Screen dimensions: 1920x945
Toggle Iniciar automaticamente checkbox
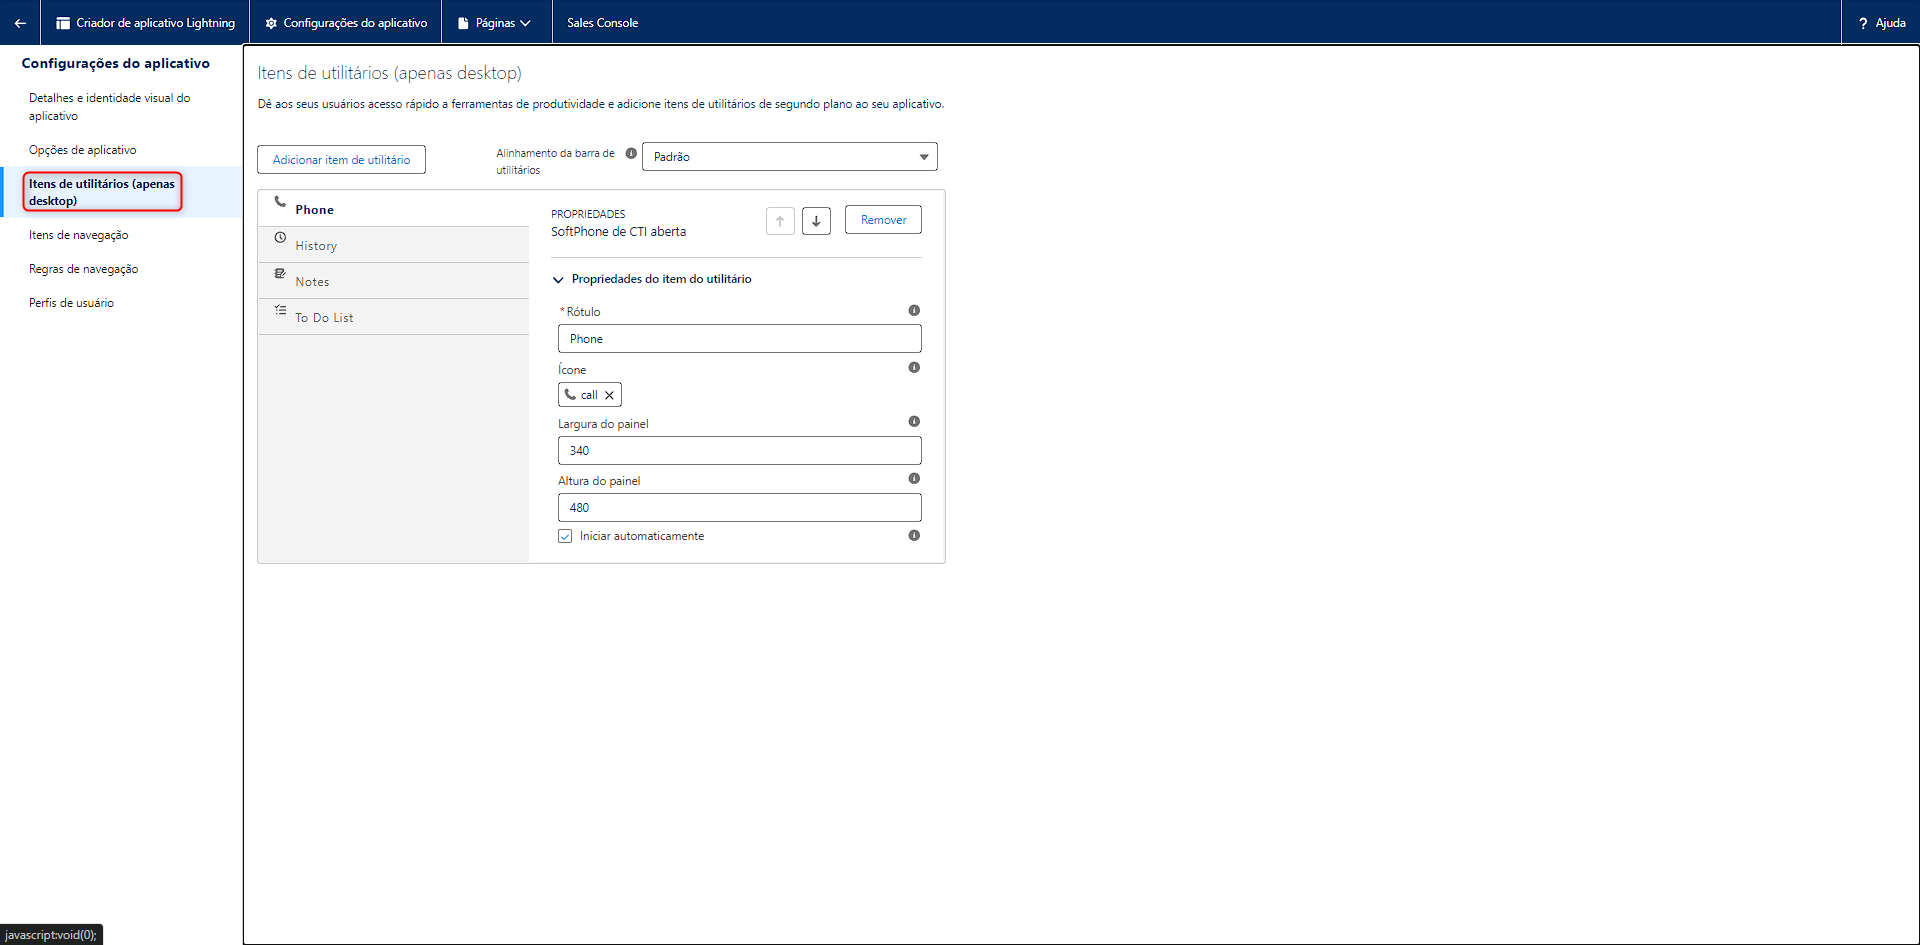coord(565,536)
